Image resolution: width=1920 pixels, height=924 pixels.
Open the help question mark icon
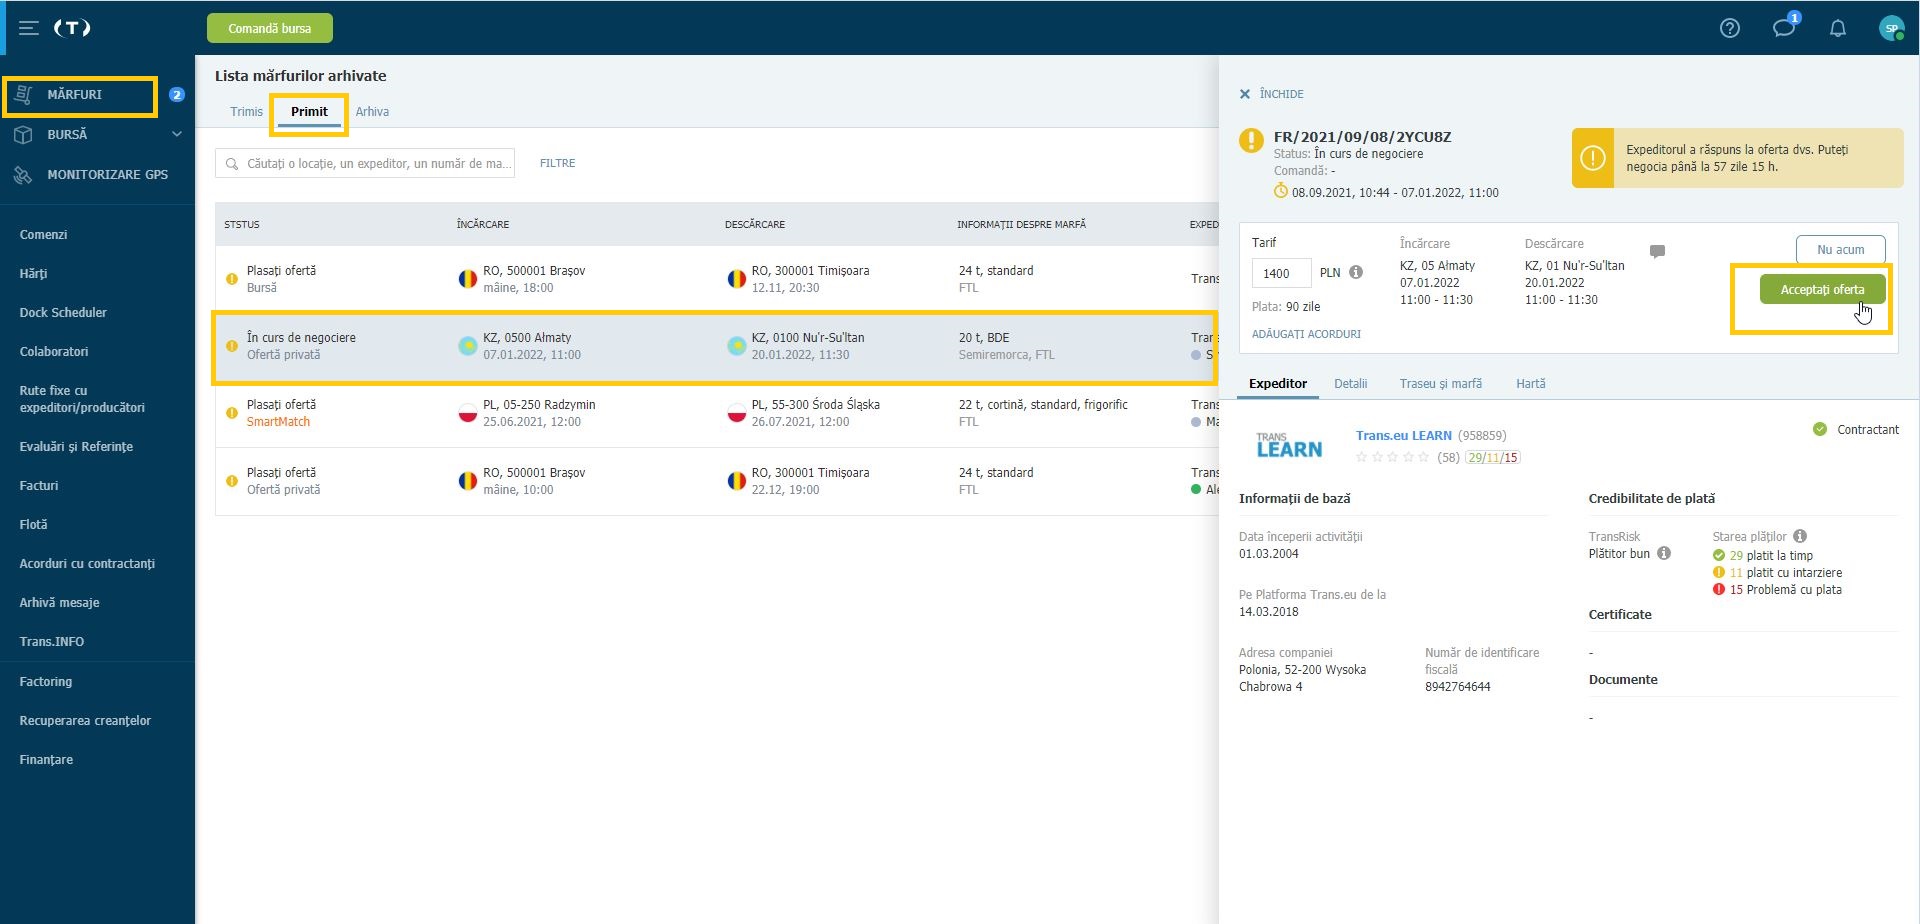coord(1730,28)
